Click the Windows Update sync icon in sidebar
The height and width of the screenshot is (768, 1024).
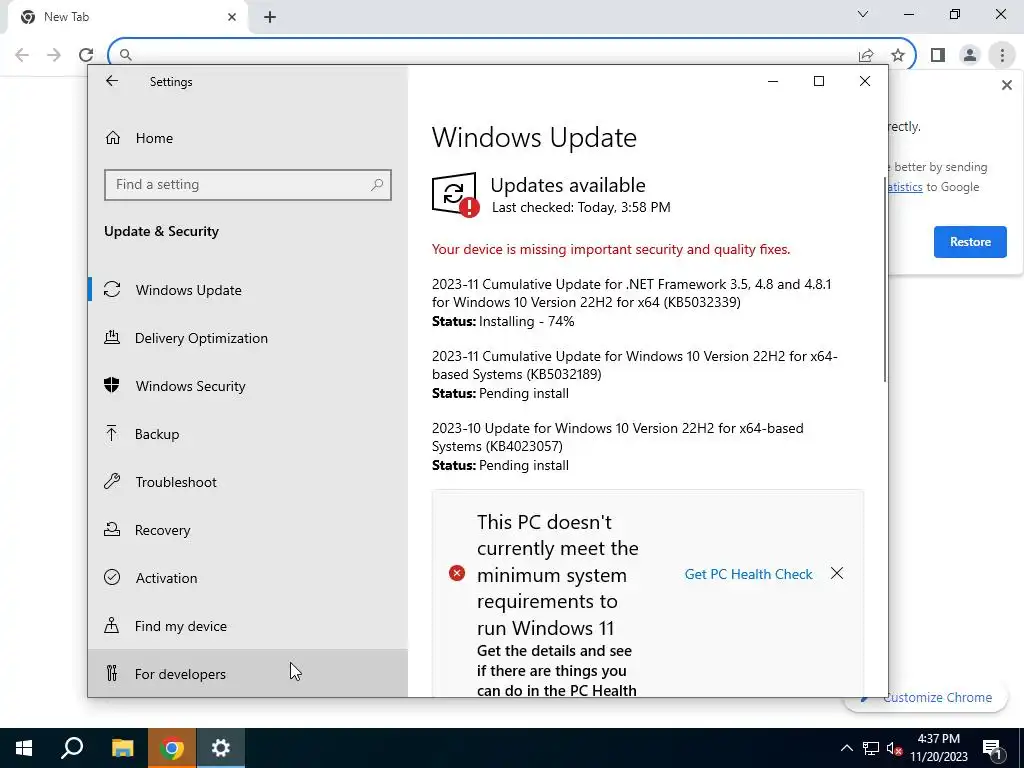[112, 289]
